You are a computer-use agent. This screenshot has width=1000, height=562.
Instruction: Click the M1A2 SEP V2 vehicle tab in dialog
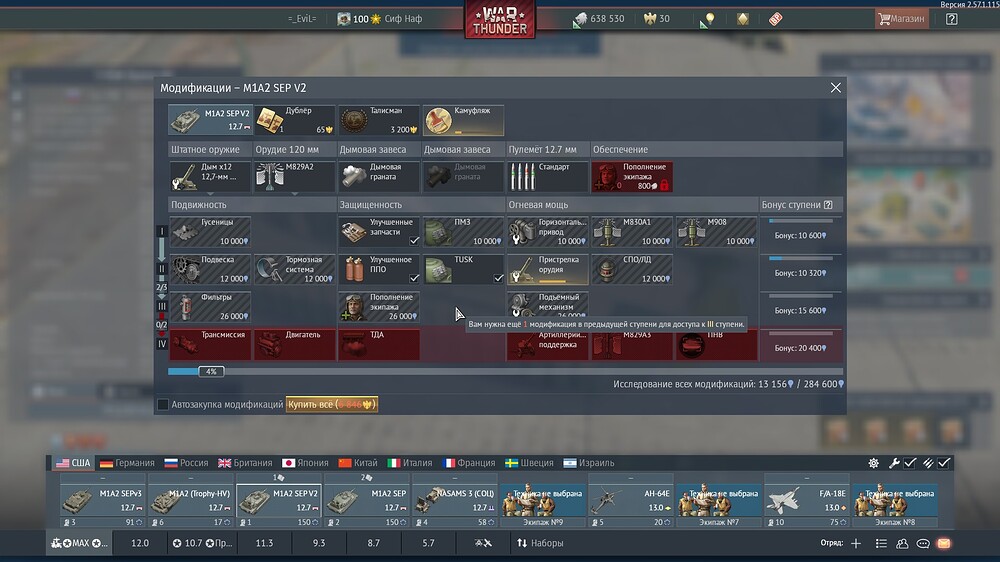click(x=210, y=120)
